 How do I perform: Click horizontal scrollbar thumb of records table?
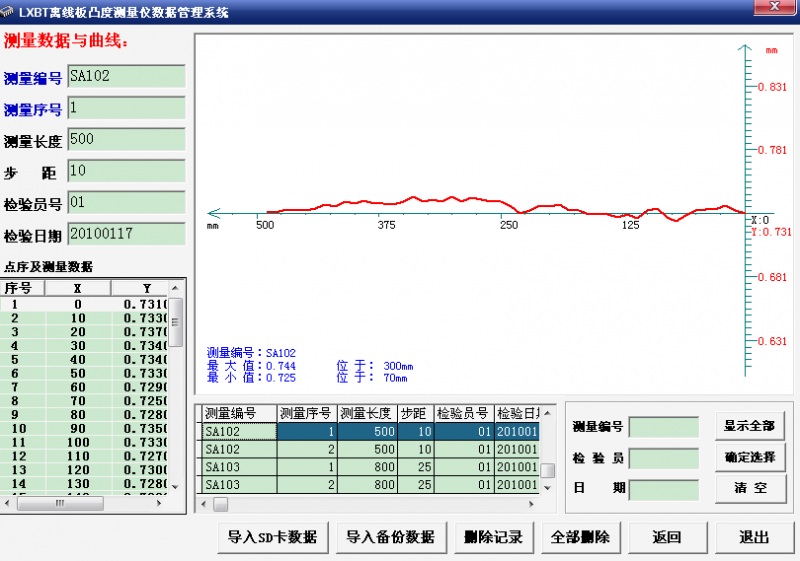click(221, 504)
